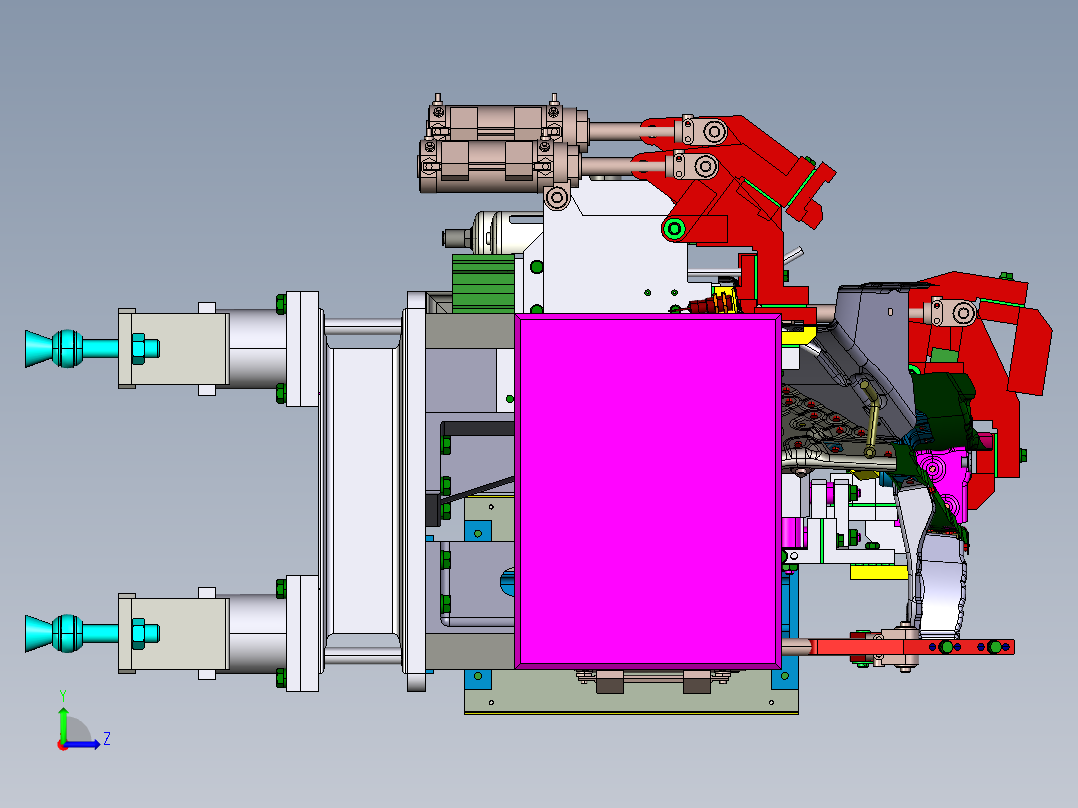Click the red origin ball of the triad
This screenshot has width=1078, height=808.
[x=63, y=745]
